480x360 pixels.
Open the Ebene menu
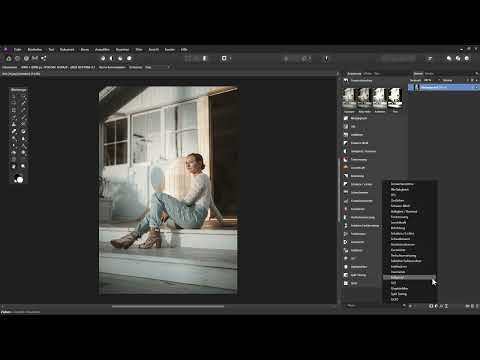tap(85, 49)
